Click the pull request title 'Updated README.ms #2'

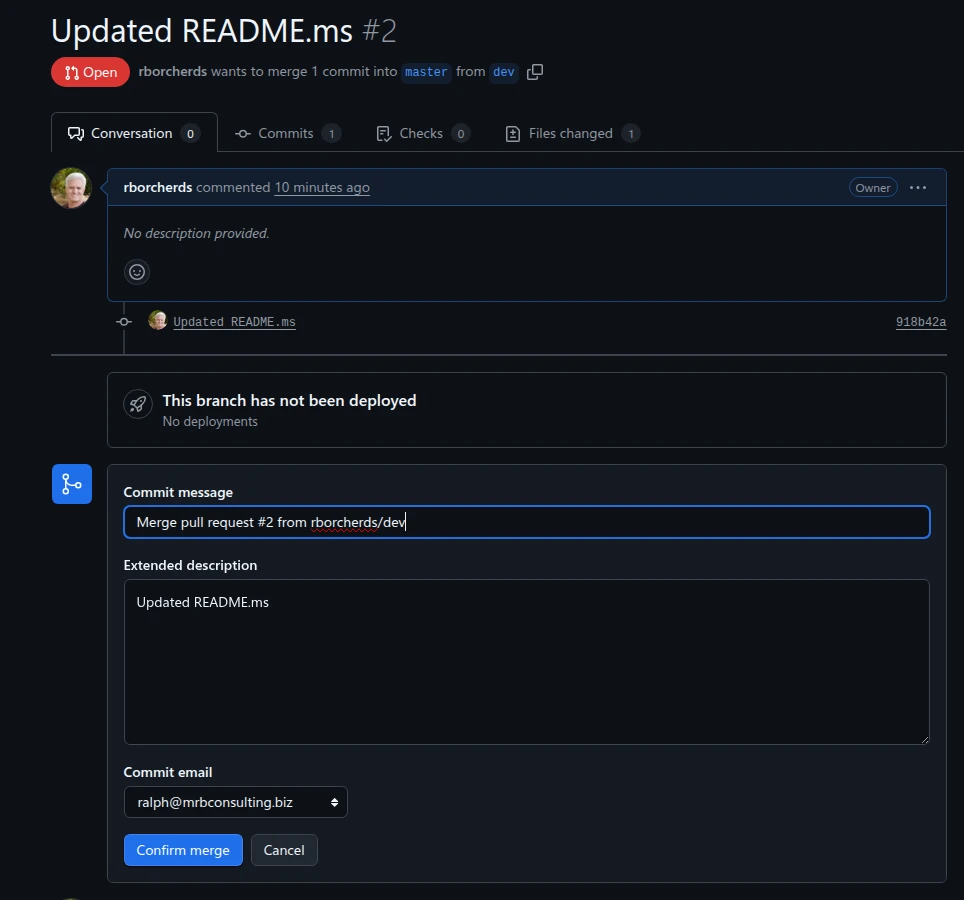[224, 31]
